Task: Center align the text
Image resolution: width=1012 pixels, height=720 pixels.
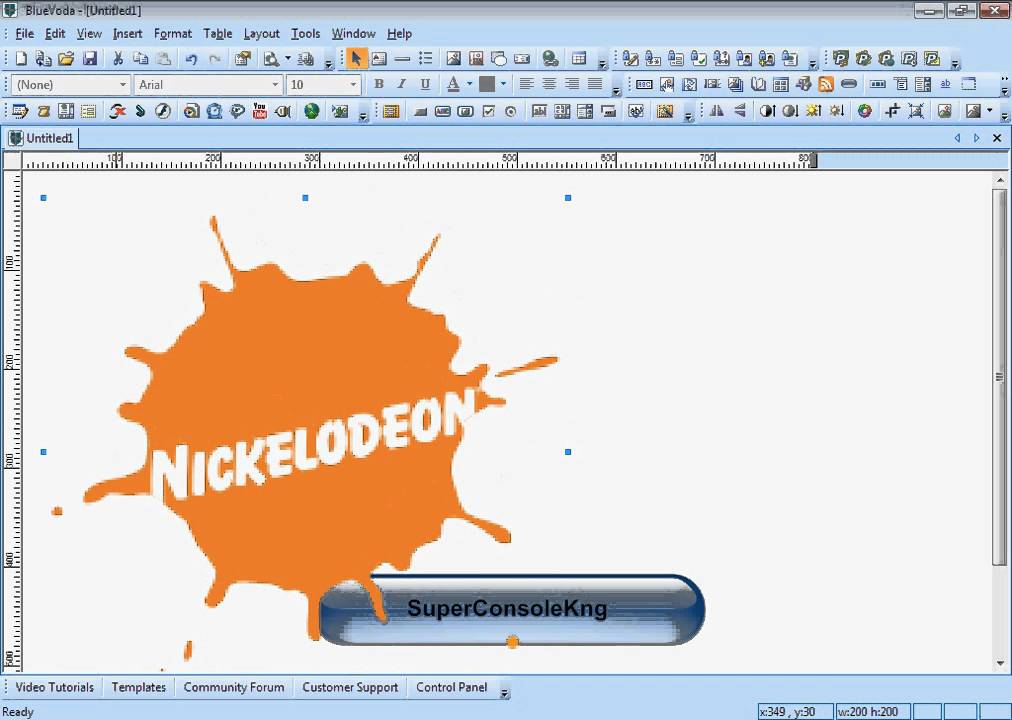Action: [549, 85]
